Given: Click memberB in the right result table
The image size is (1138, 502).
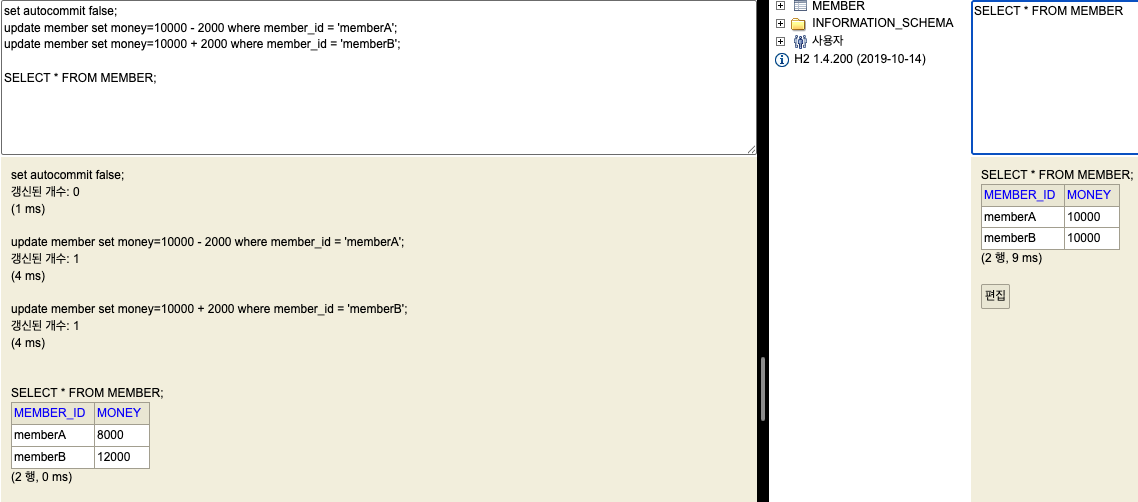Looking at the screenshot, I should point(1023,239).
